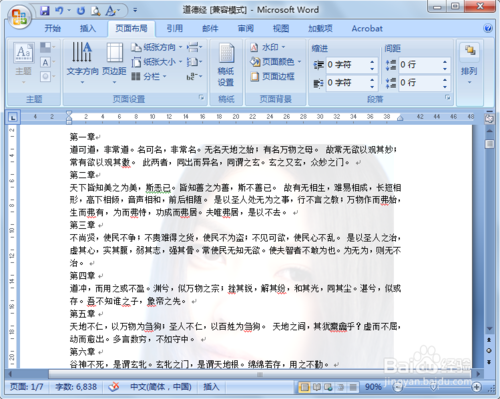Switch to the 邮件 tab
The image size is (500, 399).
coord(210,28)
